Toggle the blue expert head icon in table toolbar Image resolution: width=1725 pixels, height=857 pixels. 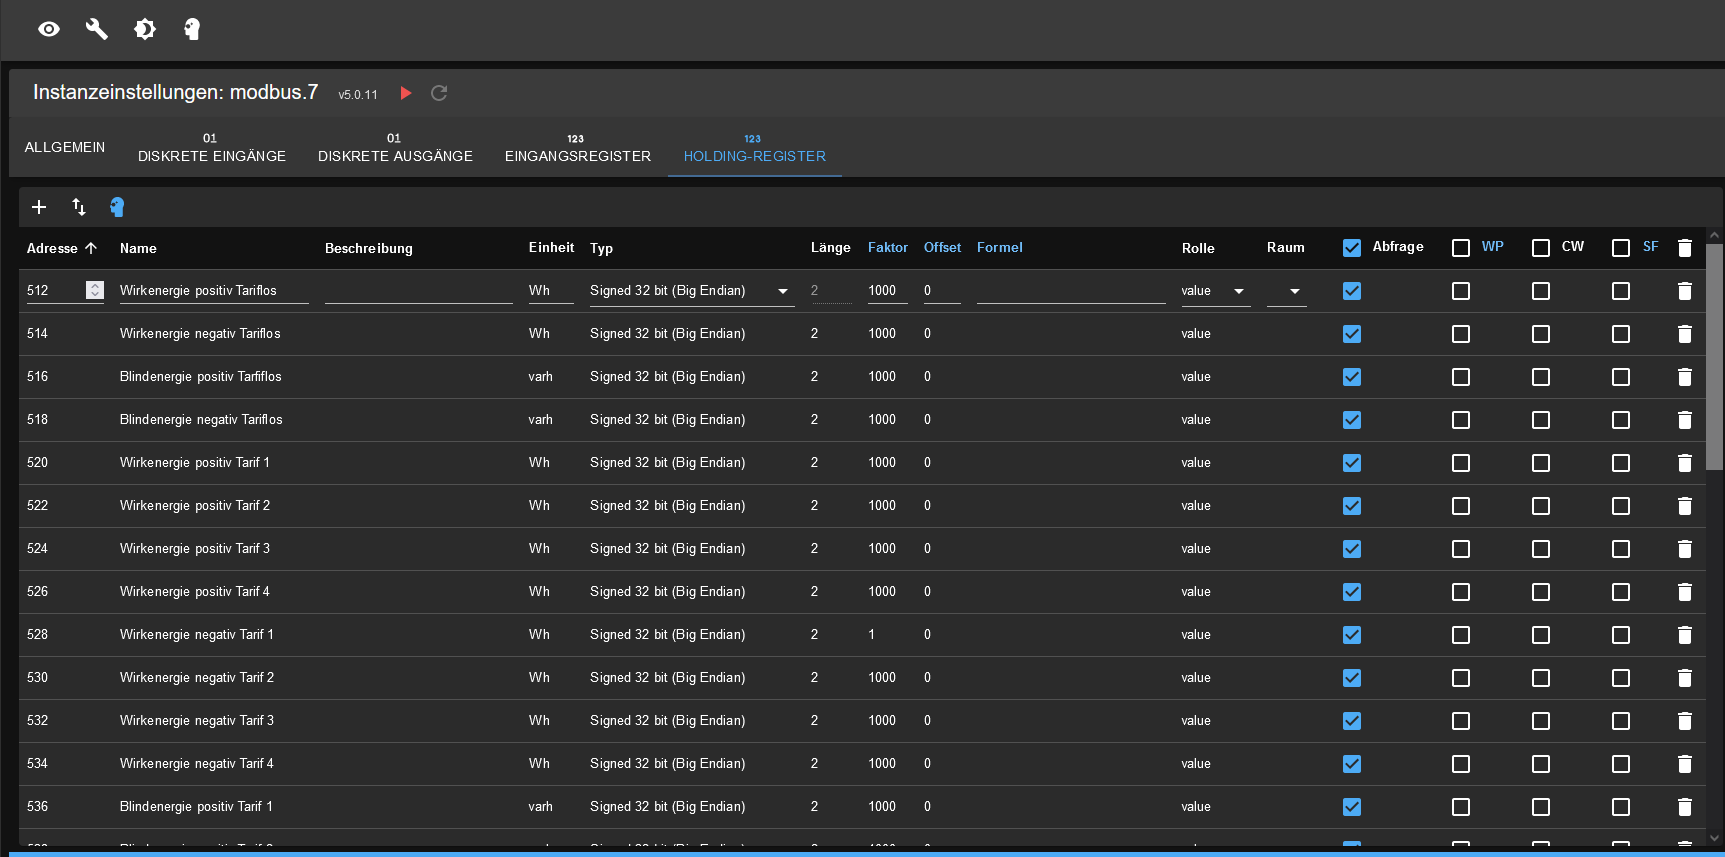point(117,207)
